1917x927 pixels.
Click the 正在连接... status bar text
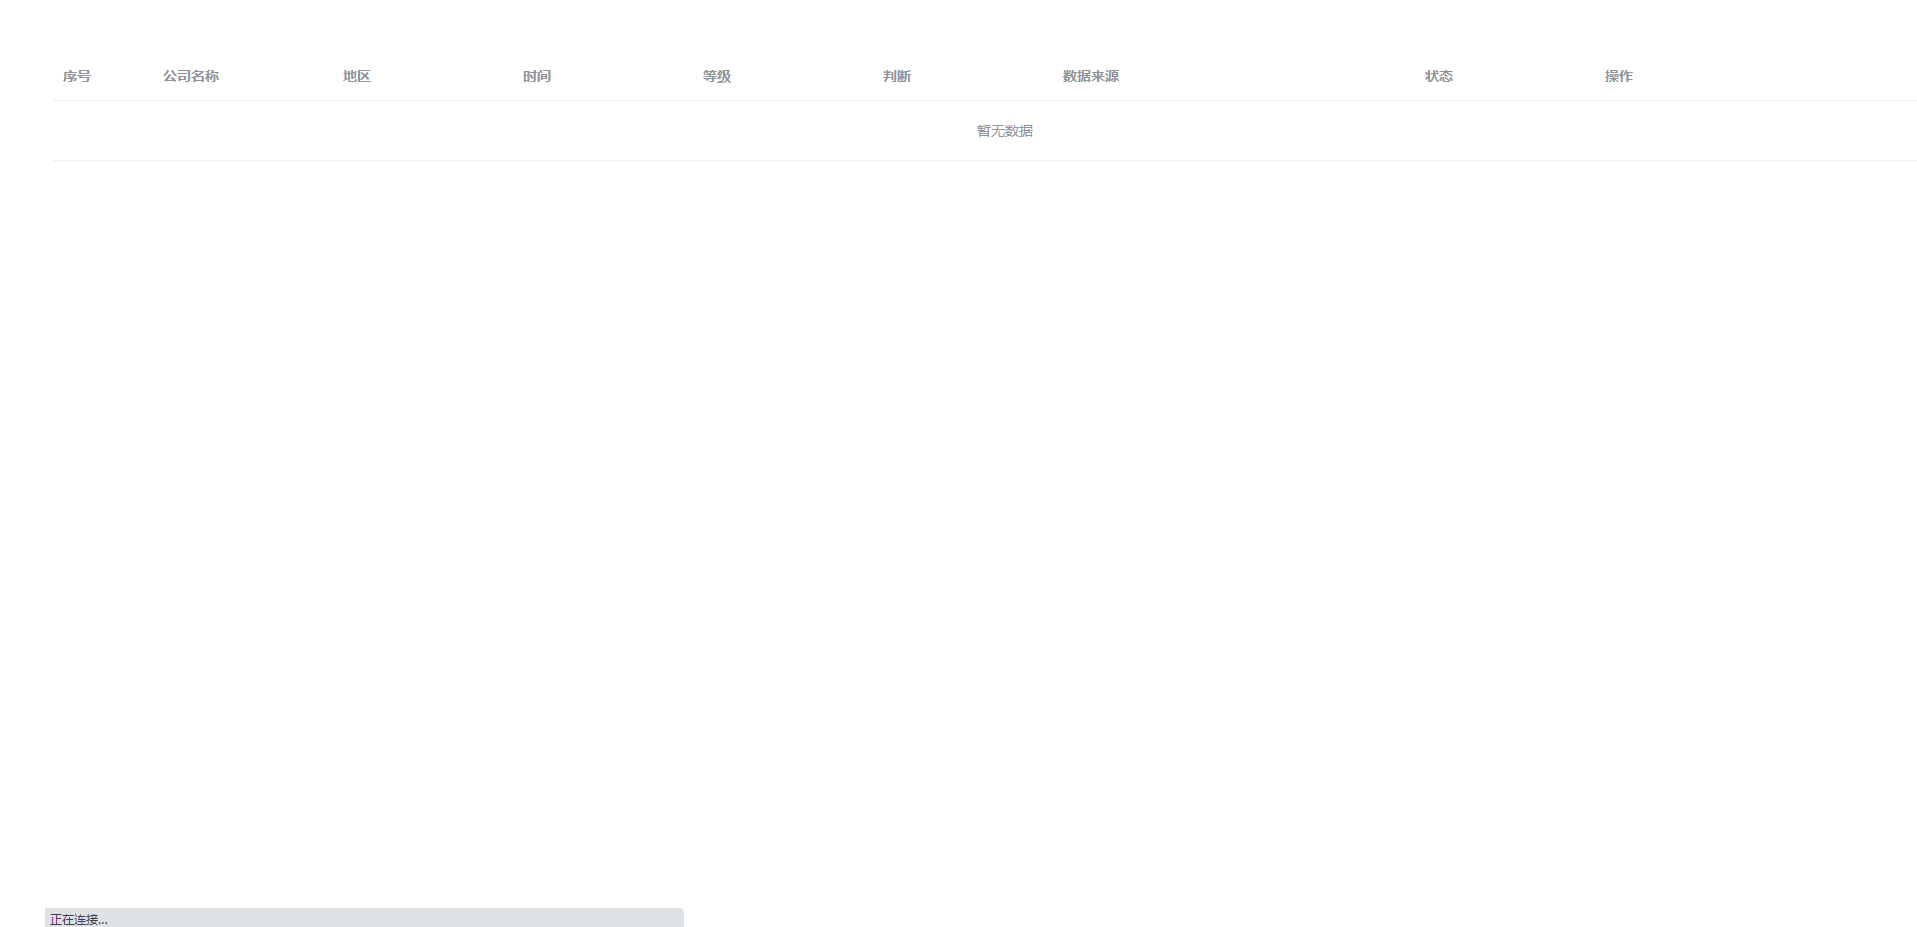pos(79,919)
